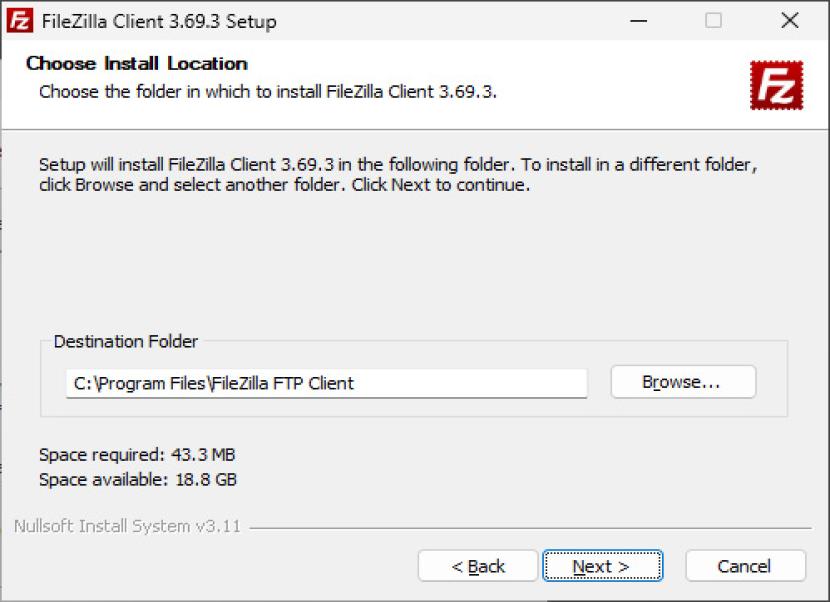Click the 'Space required: 43.3 MB' text
Image resolution: width=830 pixels, height=602 pixels.
(137, 455)
